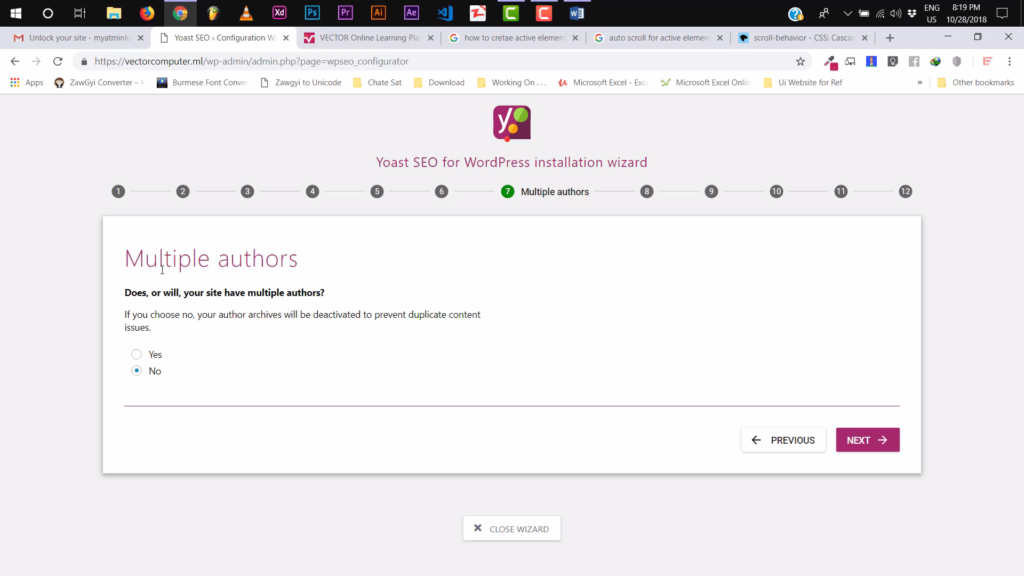Jump to wizard step 2
Screen dimensions: 1024x576
coord(183,191)
